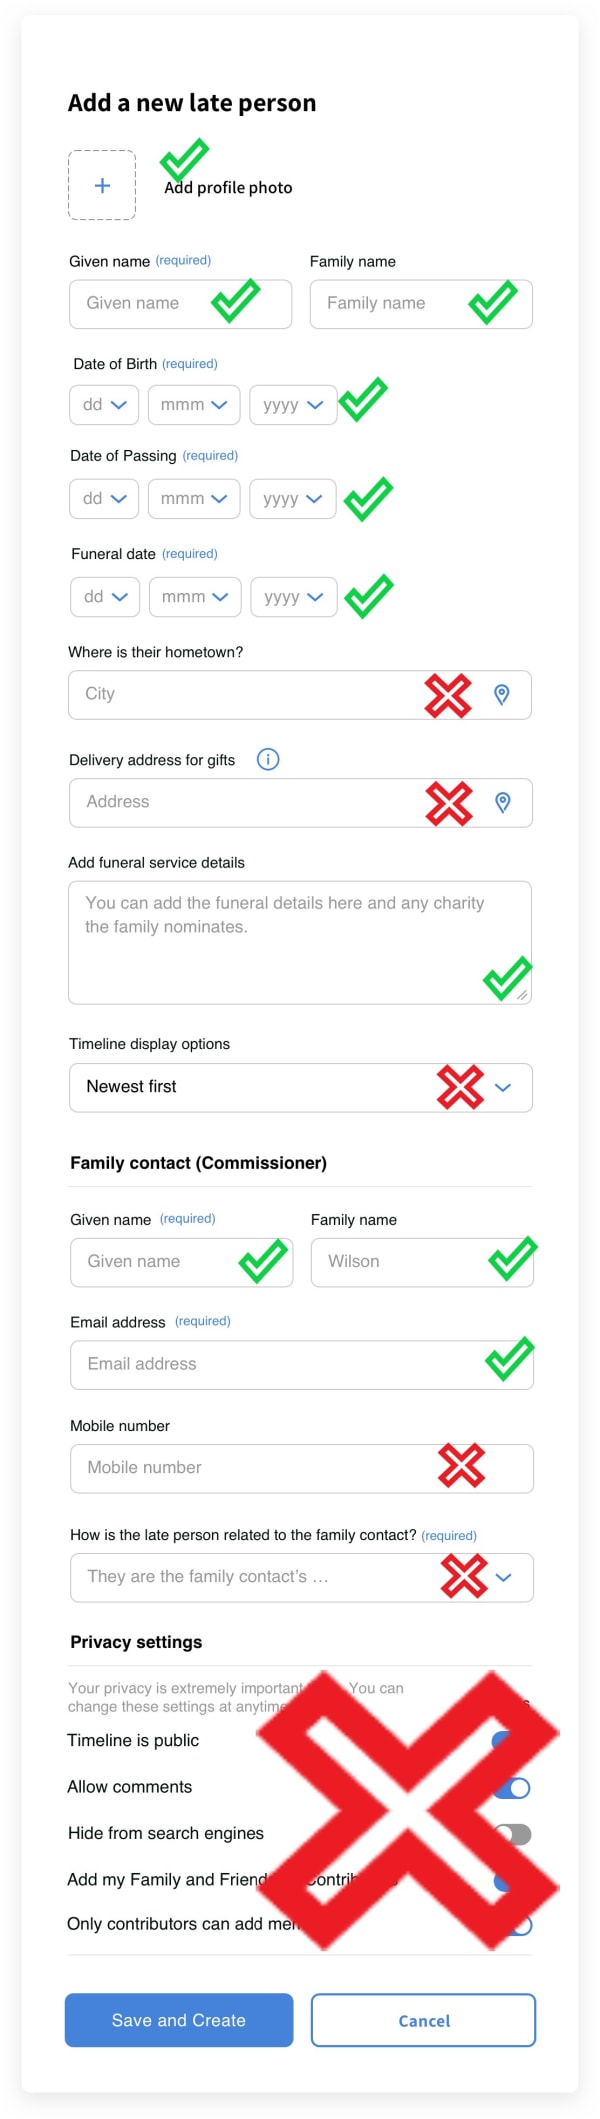The width and height of the screenshot is (600, 2119).
Task: Click the location pin in delivery Address field
Action: pos(503,803)
